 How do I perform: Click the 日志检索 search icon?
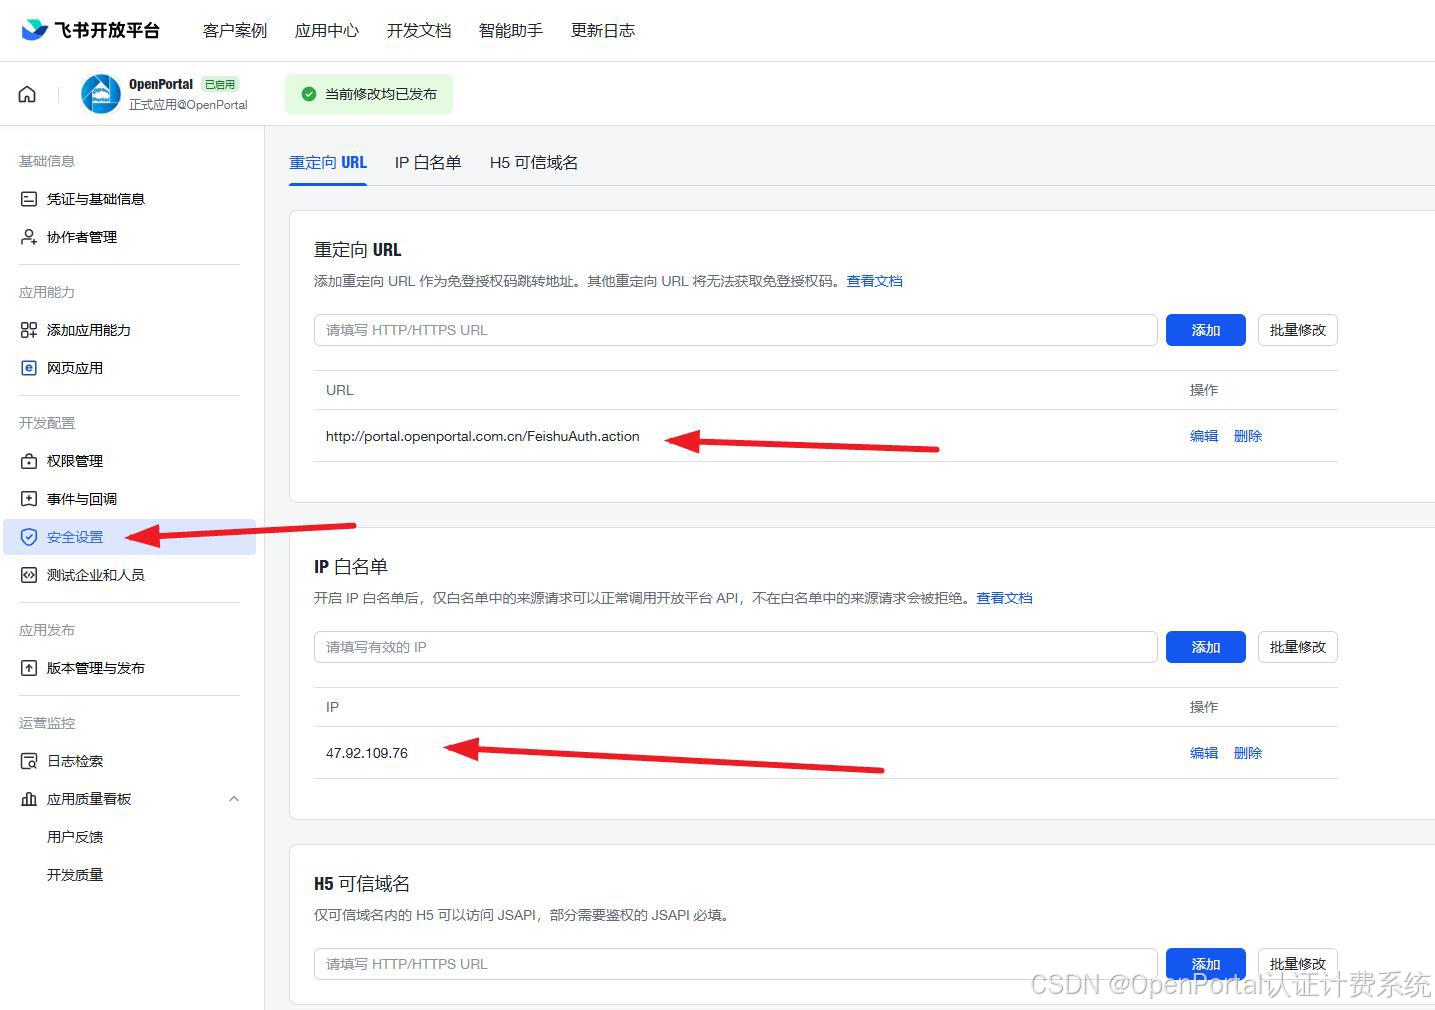point(29,761)
